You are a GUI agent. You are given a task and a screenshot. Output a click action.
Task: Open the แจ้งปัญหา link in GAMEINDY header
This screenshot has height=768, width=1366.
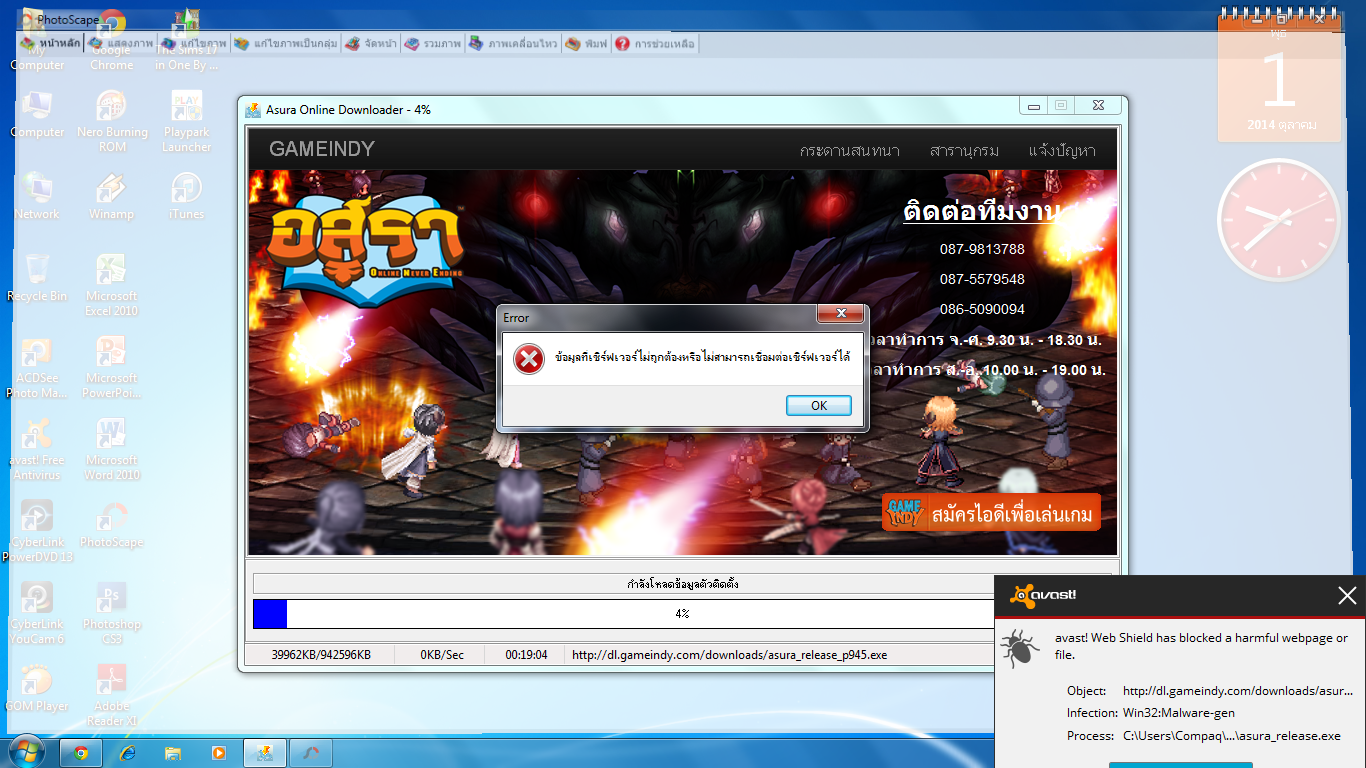point(1062,151)
